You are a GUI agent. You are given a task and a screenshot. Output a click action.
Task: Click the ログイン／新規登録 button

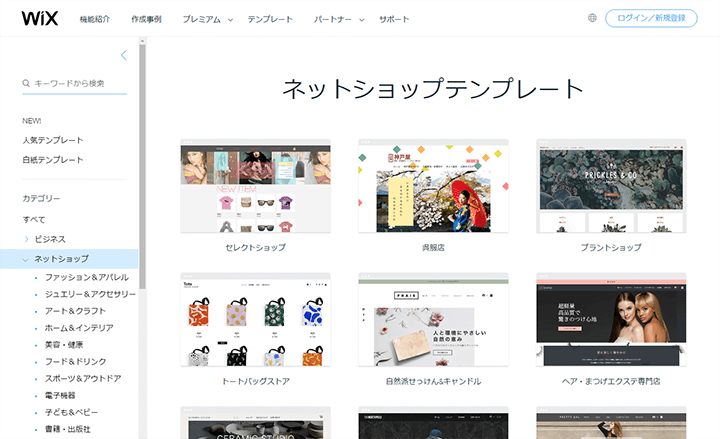point(651,18)
